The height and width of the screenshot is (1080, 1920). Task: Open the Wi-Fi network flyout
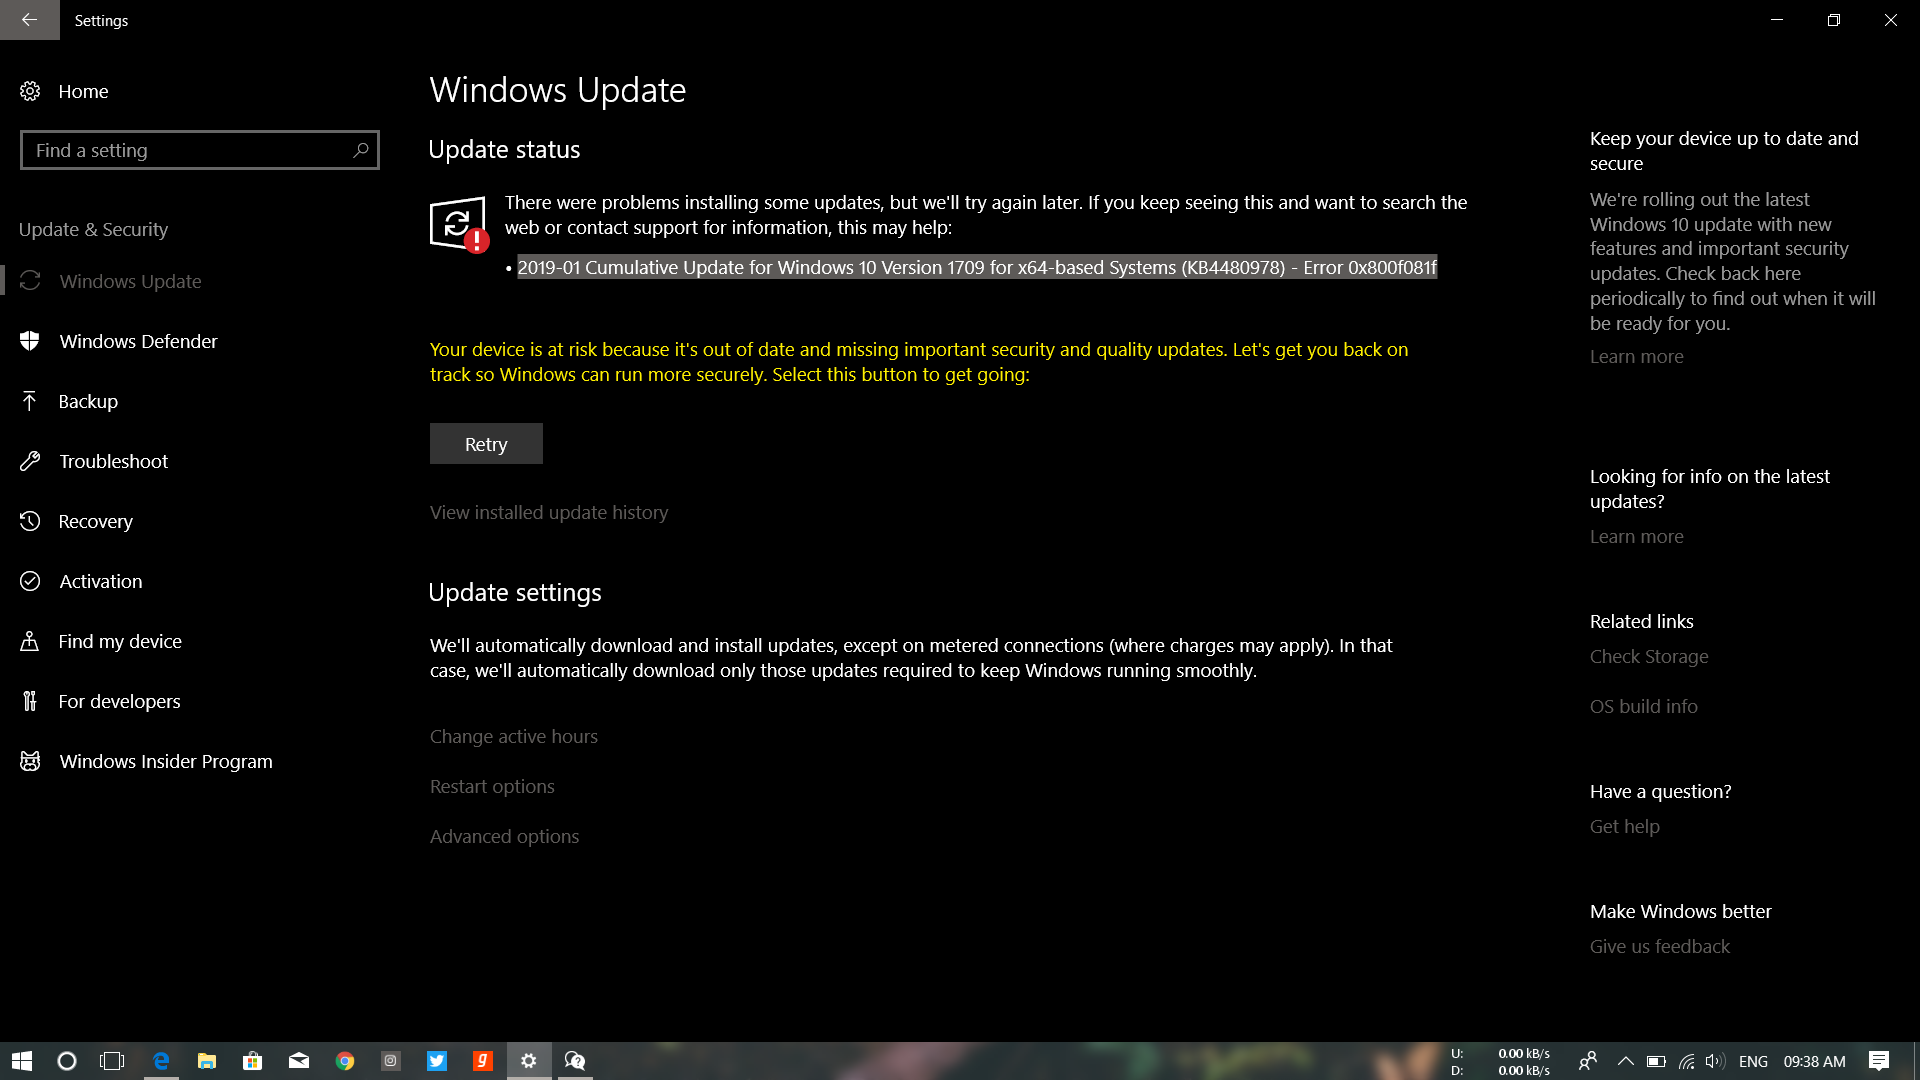(1686, 1061)
